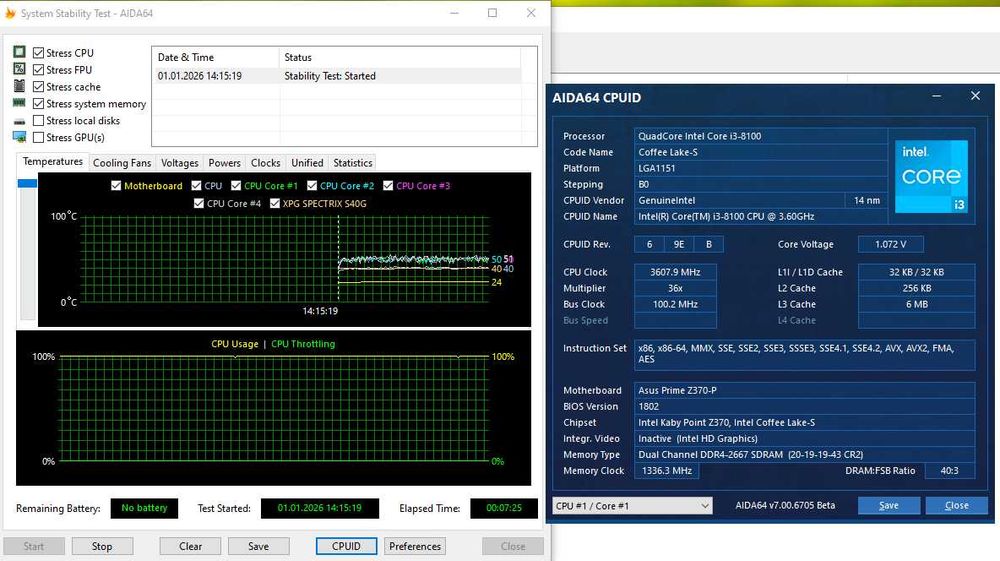
Task: Click the Stop button
Action: 102,546
